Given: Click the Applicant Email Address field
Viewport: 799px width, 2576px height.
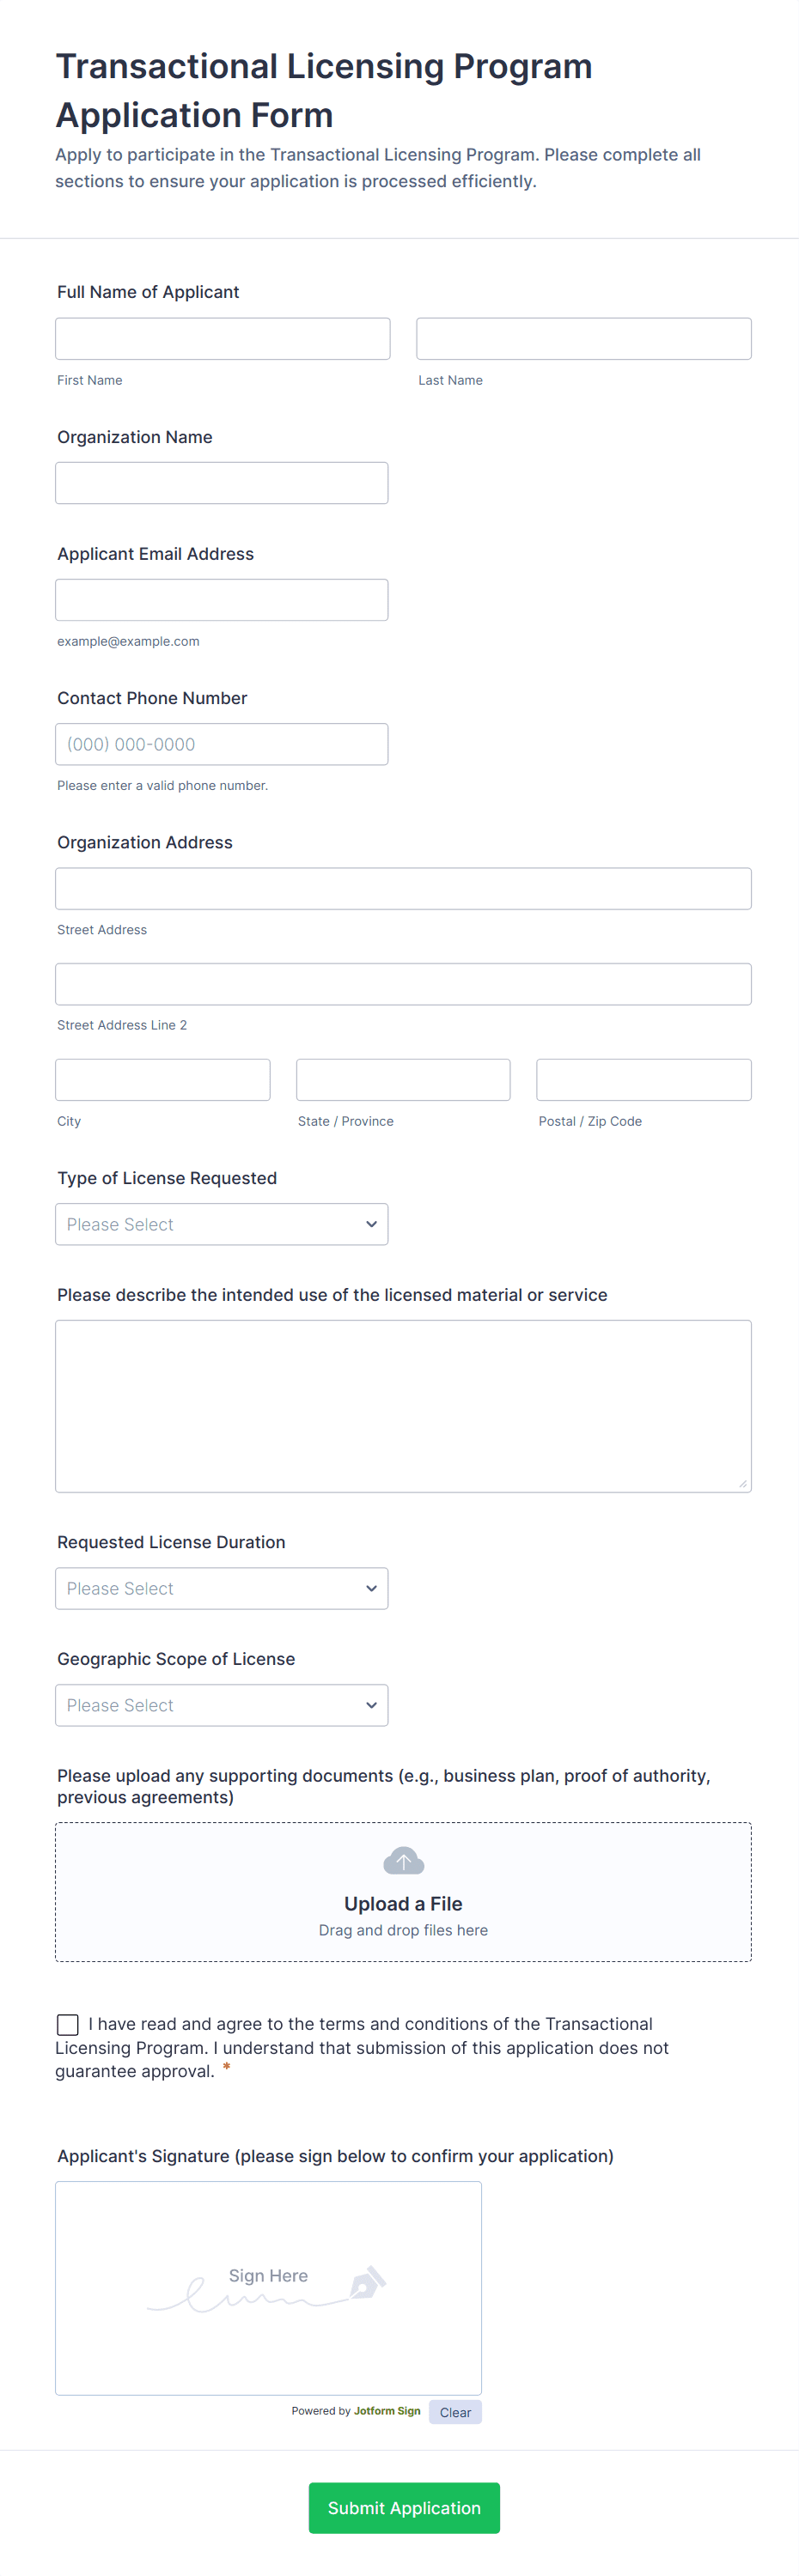Looking at the screenshot, I should click(x=221, y=600).
